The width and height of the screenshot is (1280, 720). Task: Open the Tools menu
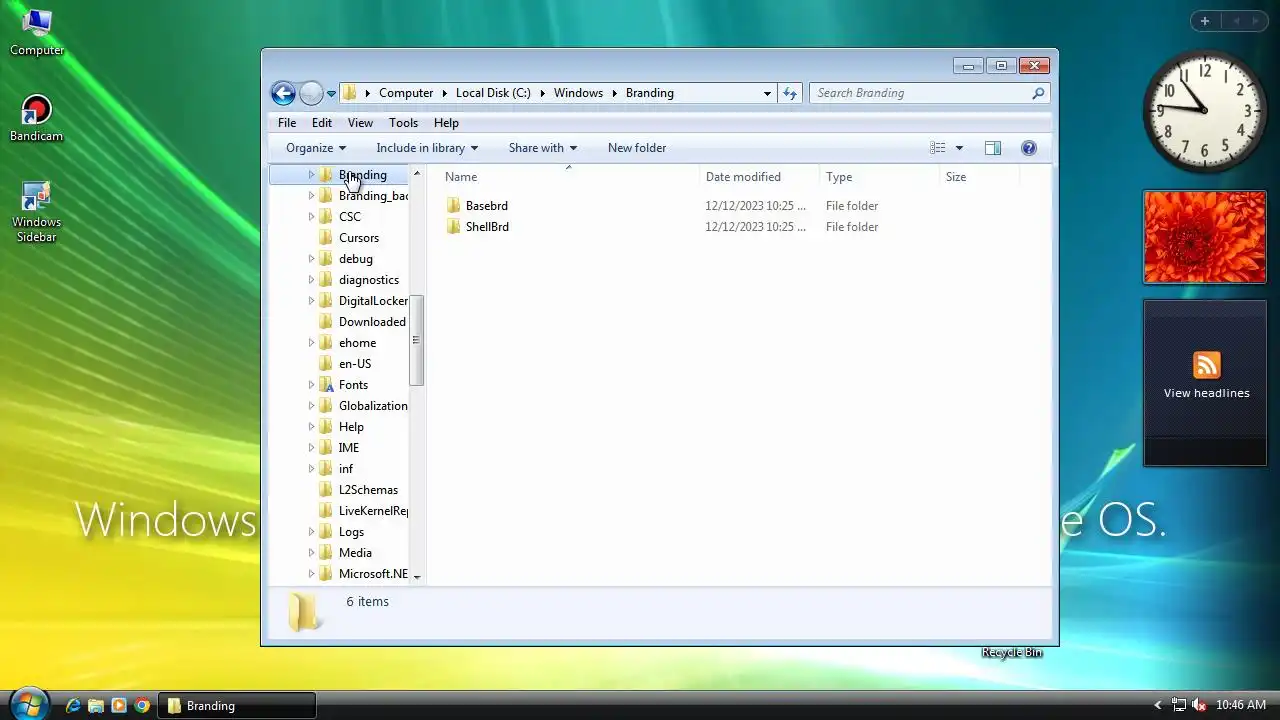(x=403, y=123)
